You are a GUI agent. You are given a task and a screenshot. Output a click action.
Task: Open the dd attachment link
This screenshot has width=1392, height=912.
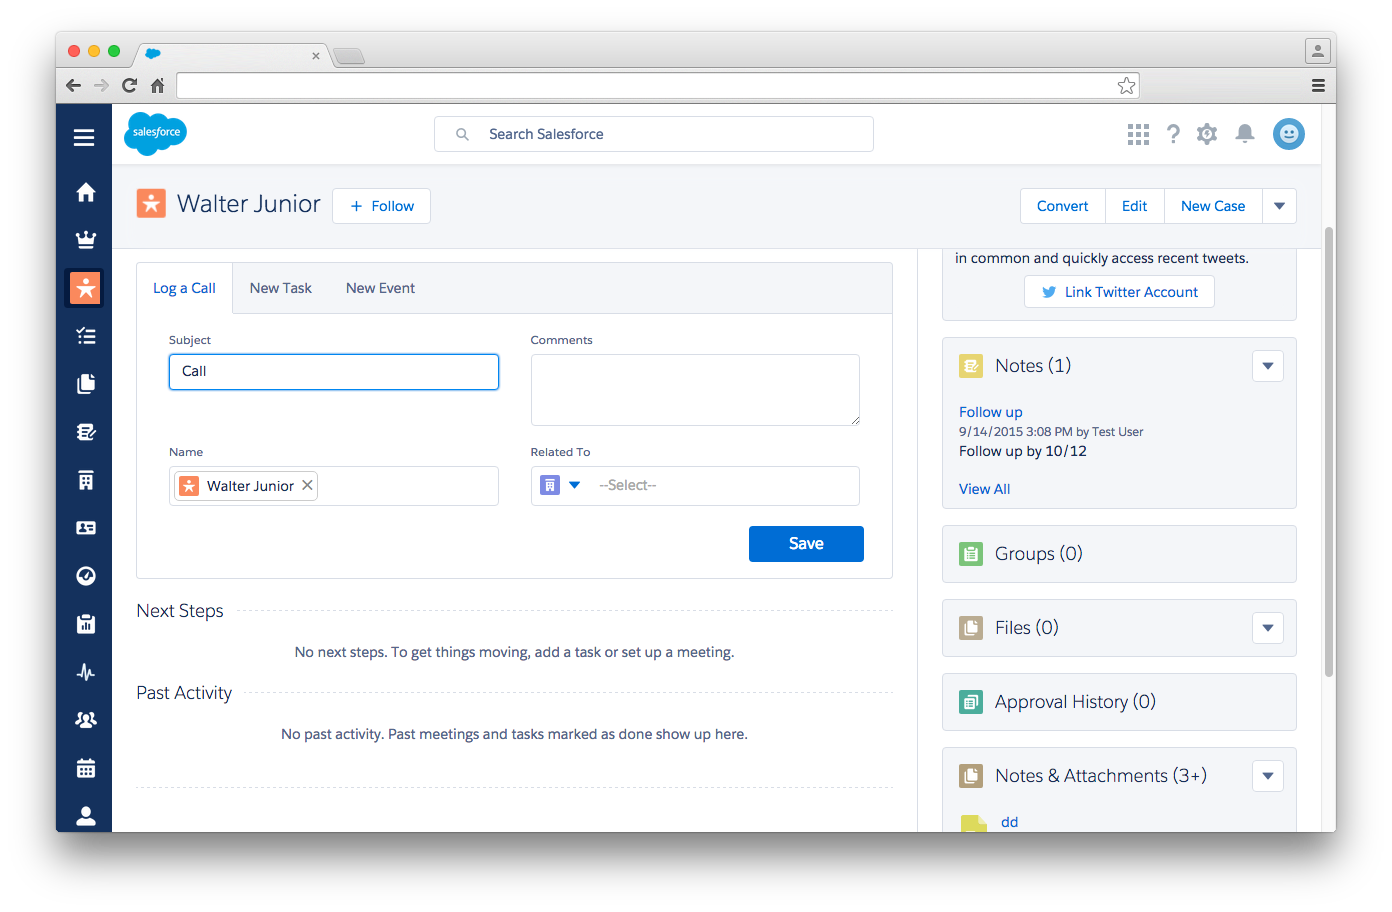pyautogui.click(x=1009, y=822)
